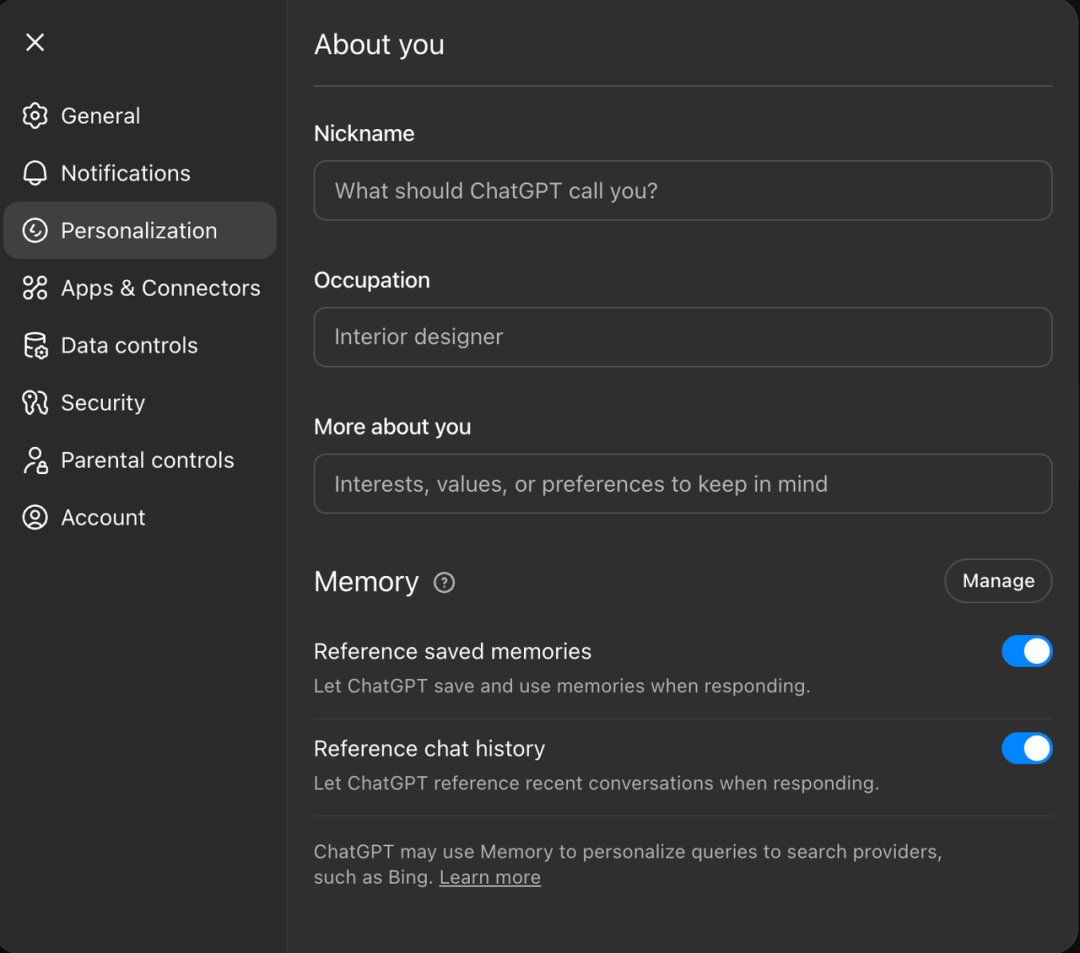Close the settings dialog with X

35,42
